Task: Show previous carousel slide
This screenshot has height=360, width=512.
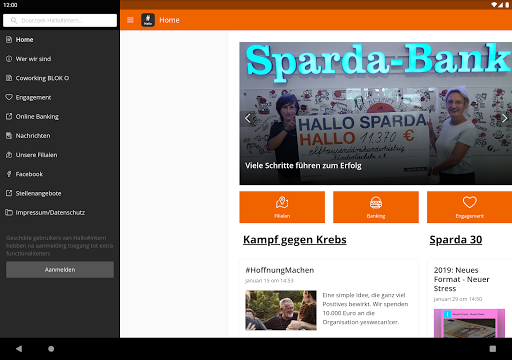Action: pyautogui.click(x=247, y=118)
